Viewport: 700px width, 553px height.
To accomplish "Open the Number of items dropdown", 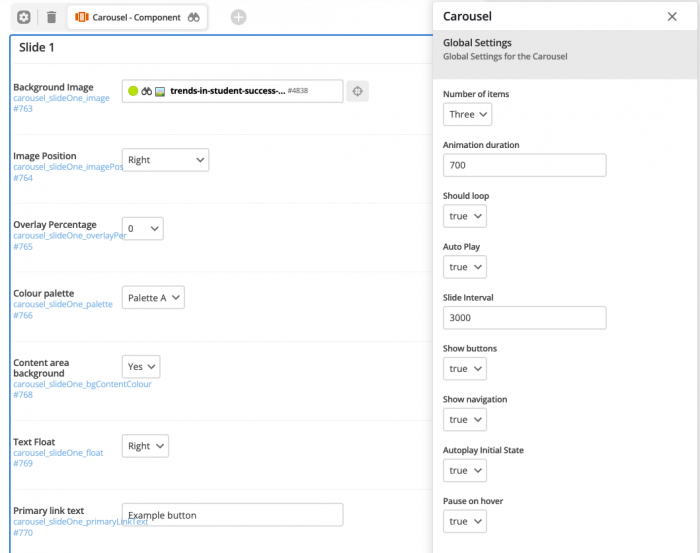I will click(467, 114).
